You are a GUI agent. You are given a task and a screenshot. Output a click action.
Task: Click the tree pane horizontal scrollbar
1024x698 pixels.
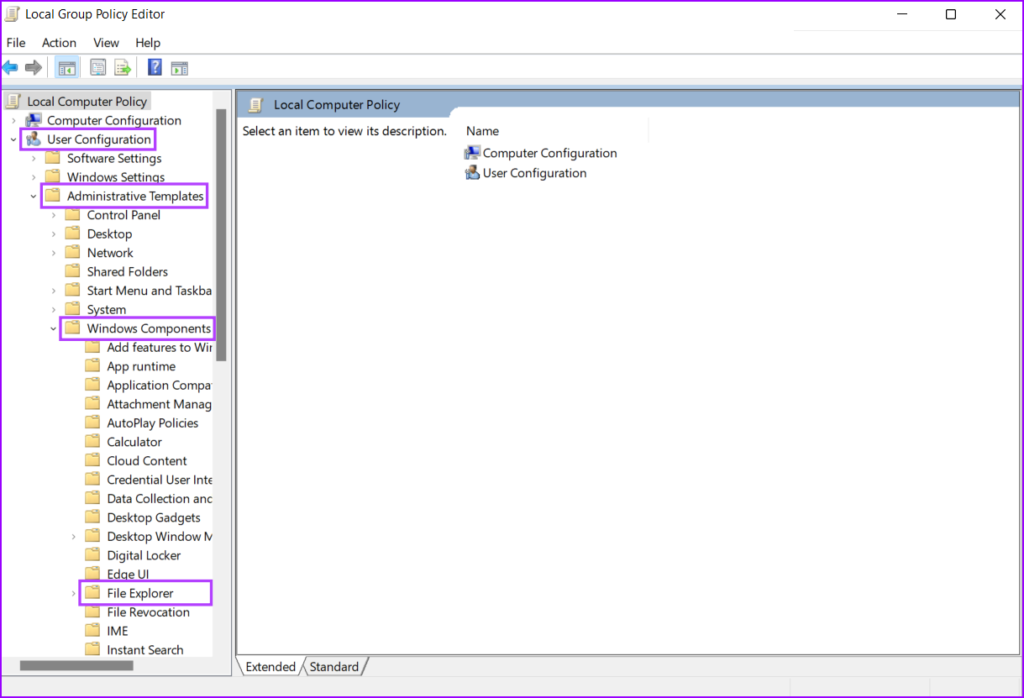[76, 665]
